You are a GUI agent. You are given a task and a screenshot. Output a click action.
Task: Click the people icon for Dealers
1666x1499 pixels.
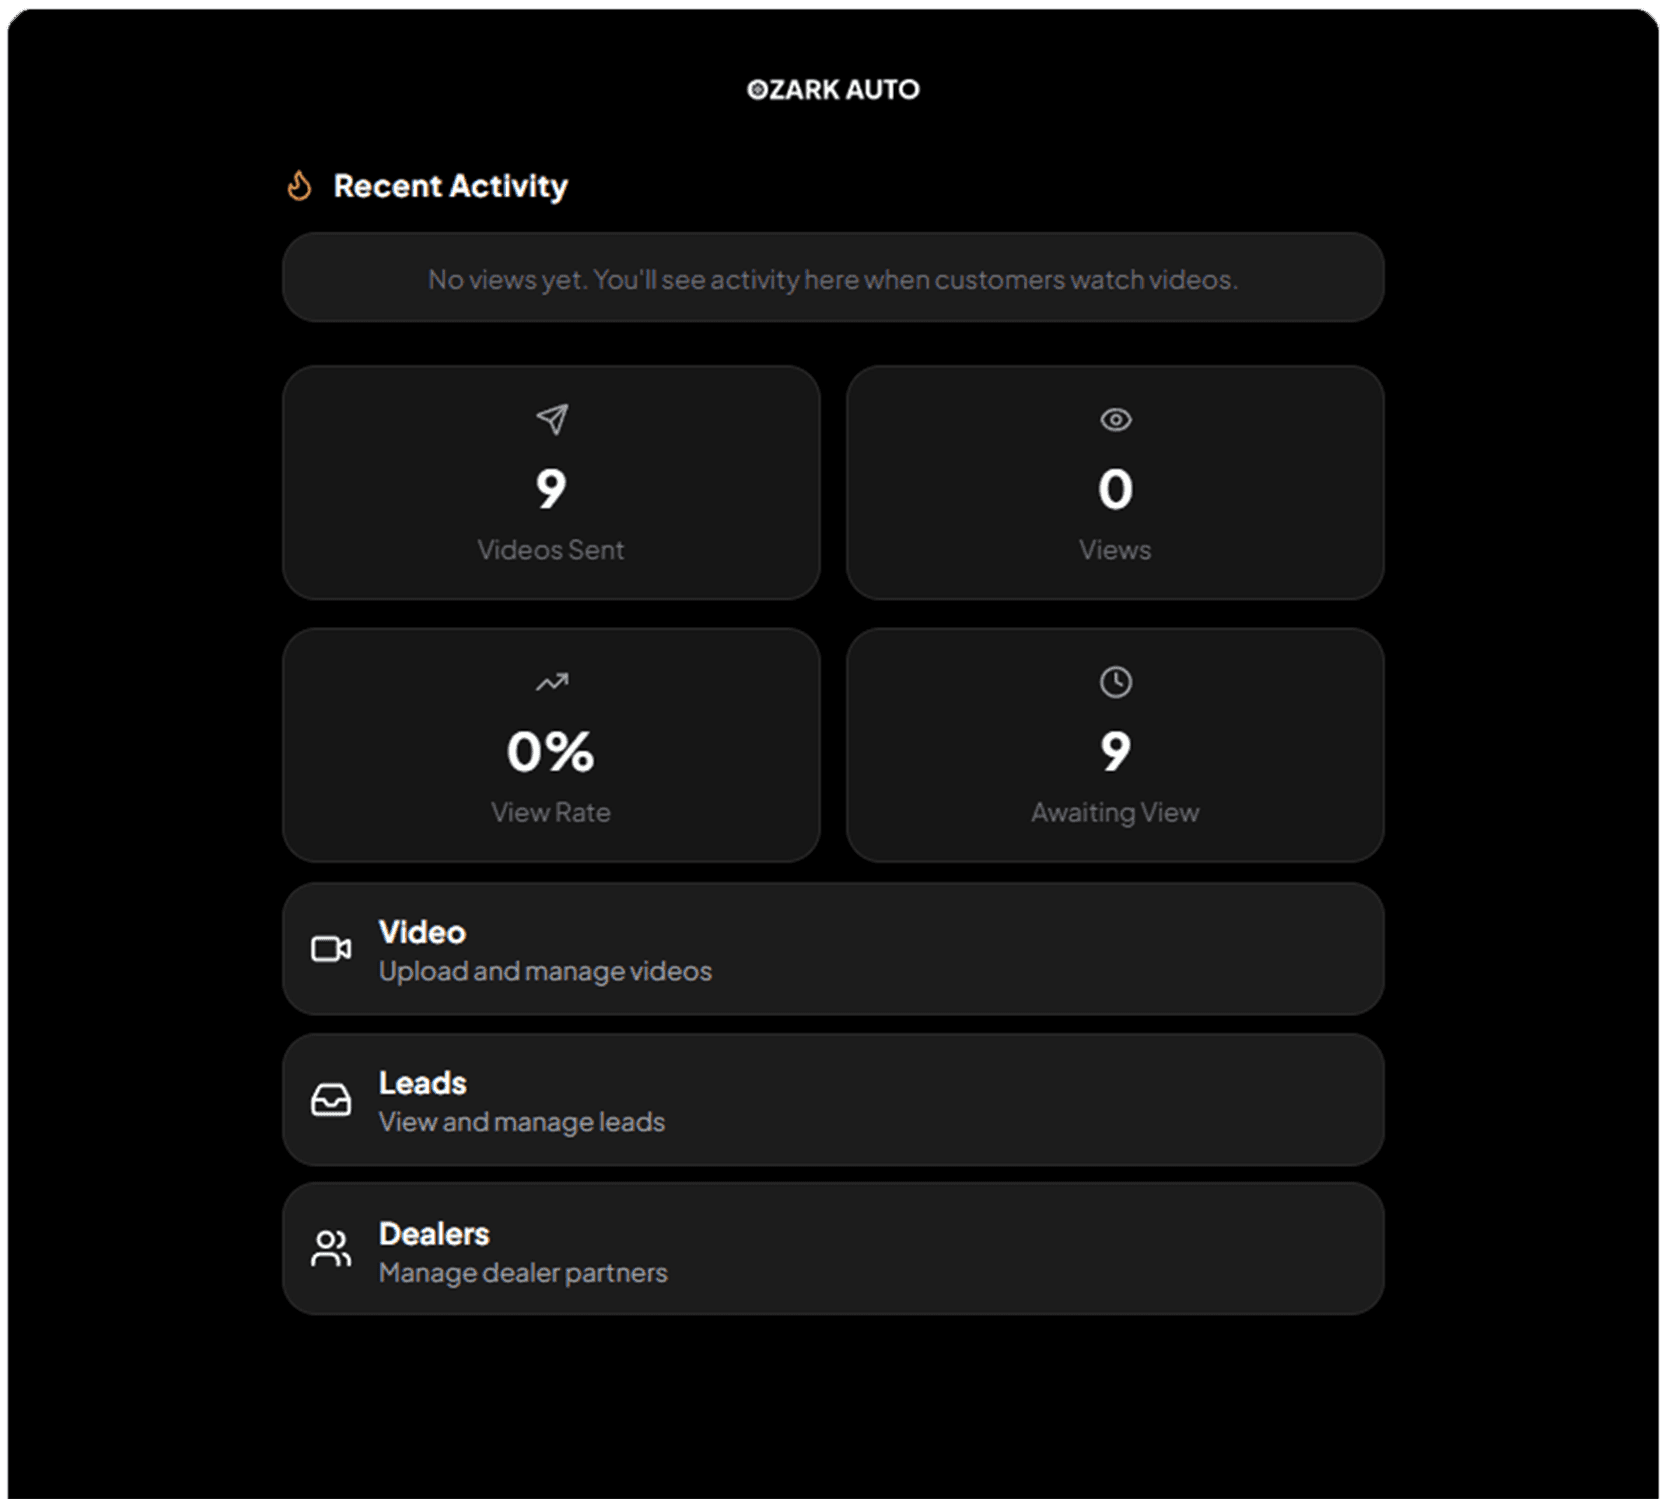[x=331, y=1249]
